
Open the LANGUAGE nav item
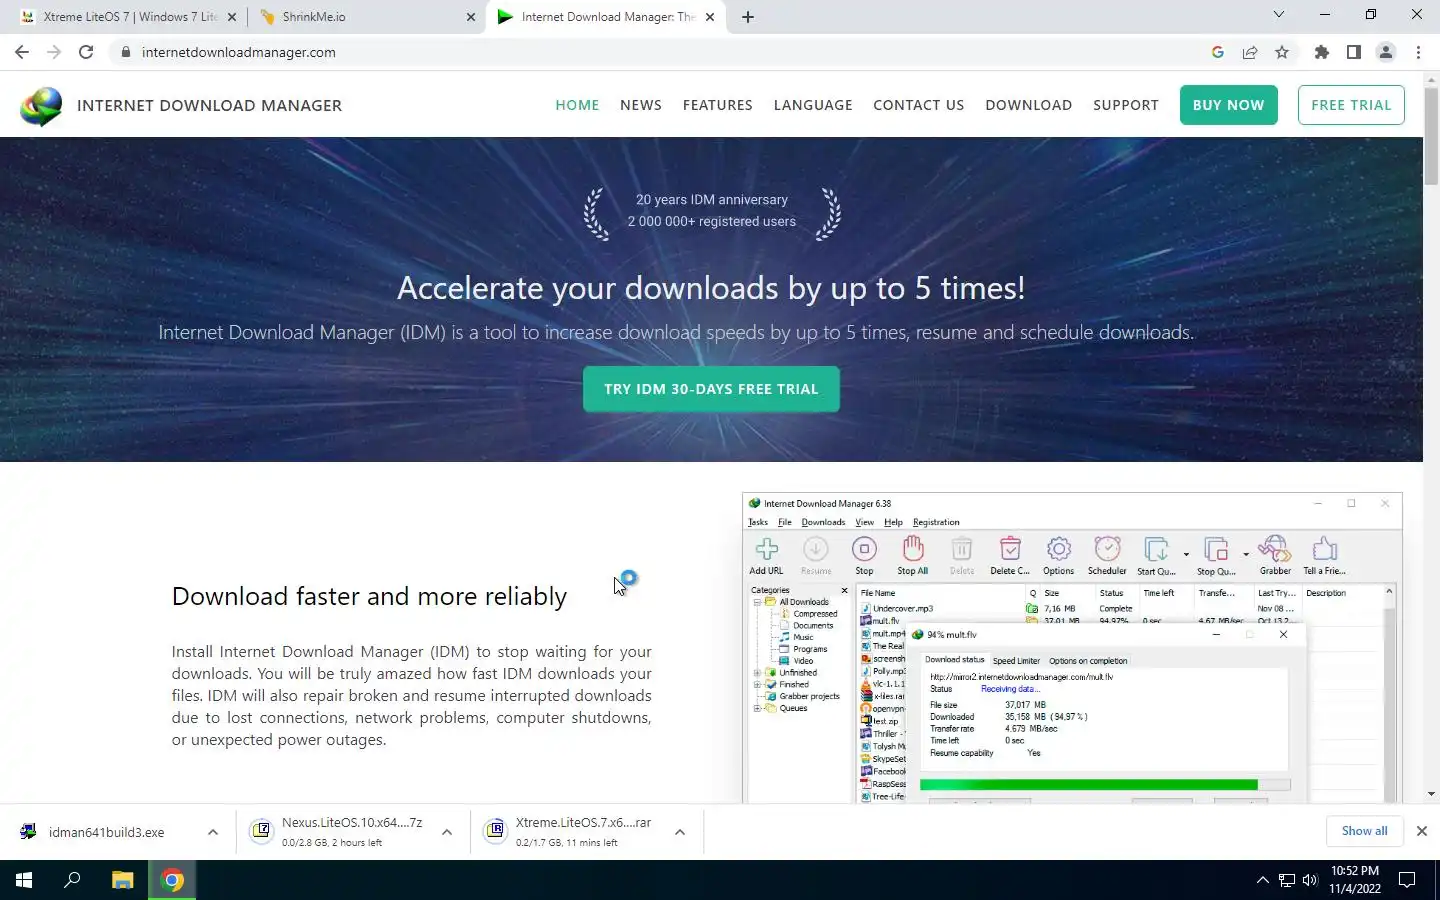click(x=813, y=105)
